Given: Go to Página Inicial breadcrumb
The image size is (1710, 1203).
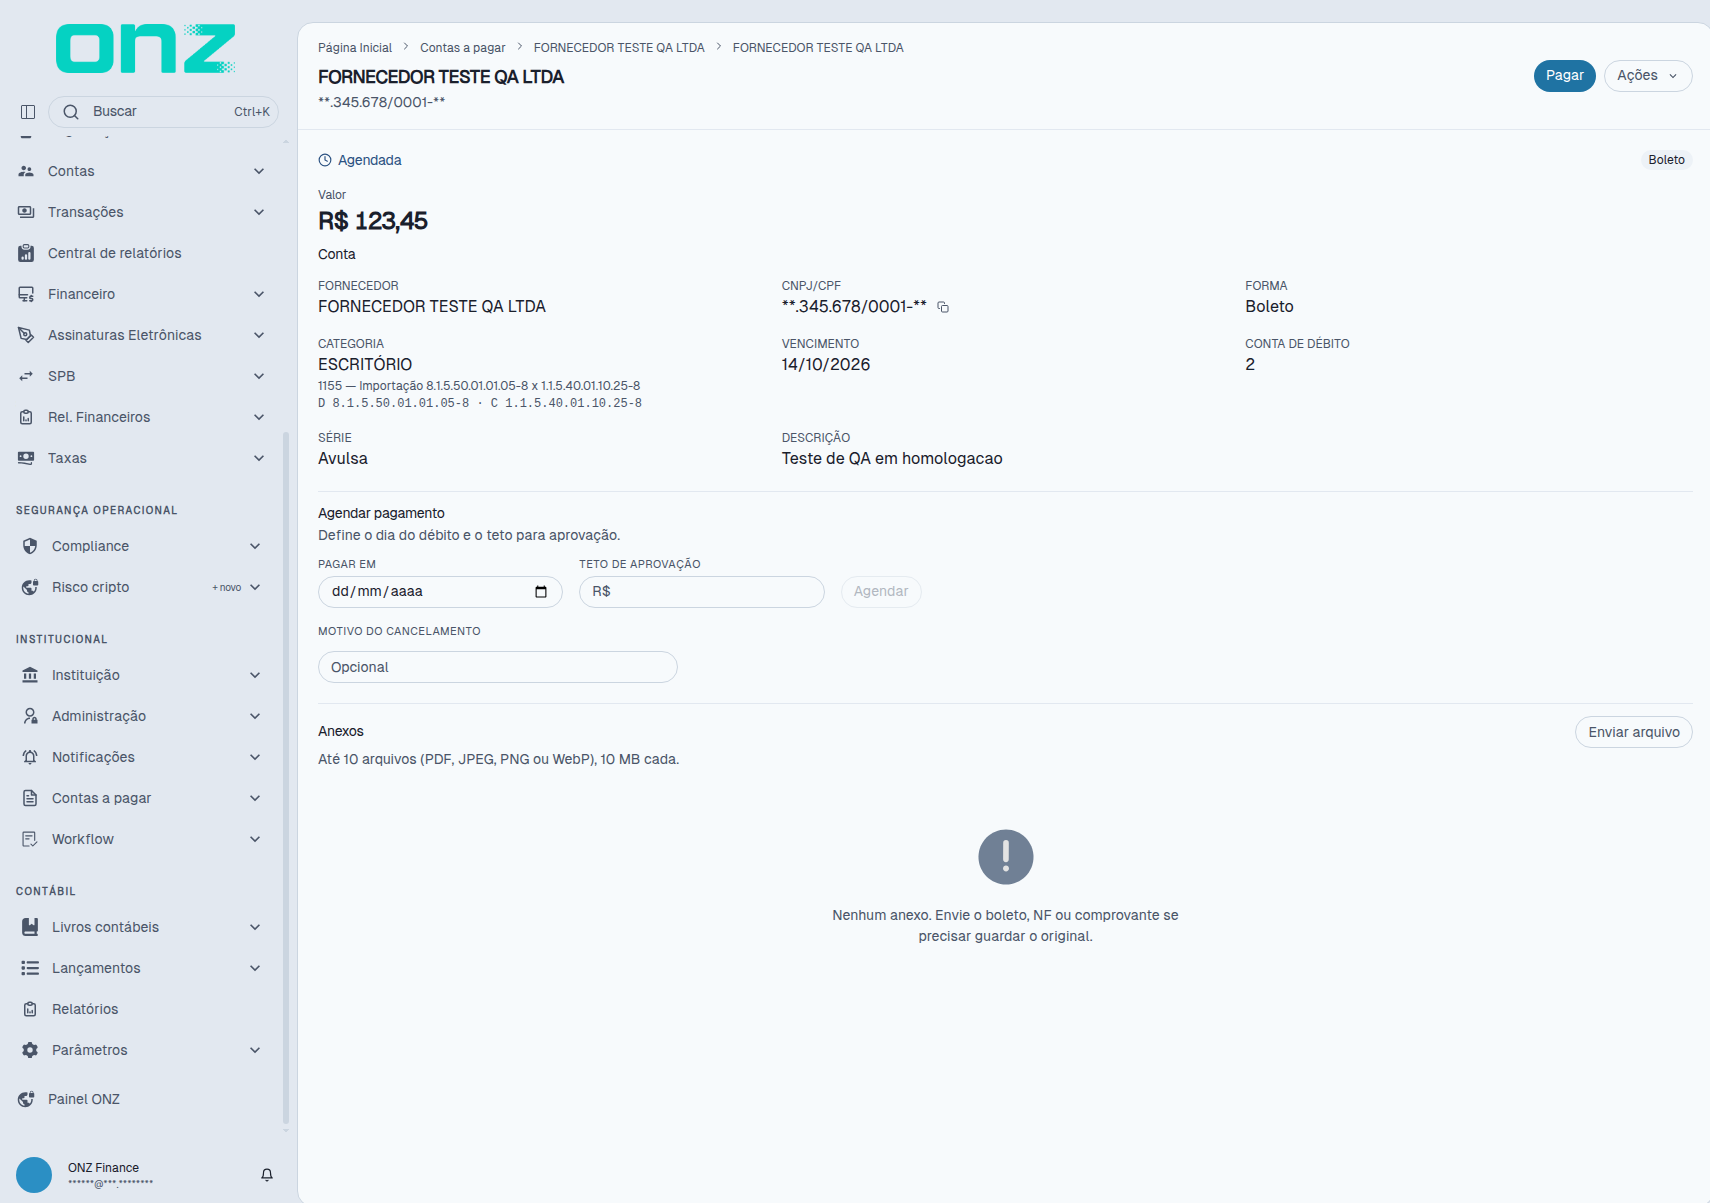Looking at the screenshot, I should (355, 48).
